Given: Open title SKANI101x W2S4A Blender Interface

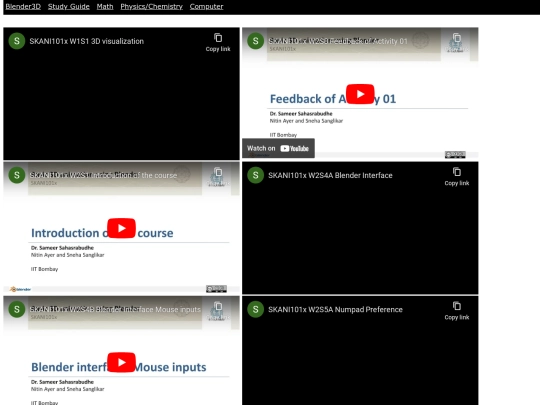Looking at the screenshot, I should (x=330, y=175).
